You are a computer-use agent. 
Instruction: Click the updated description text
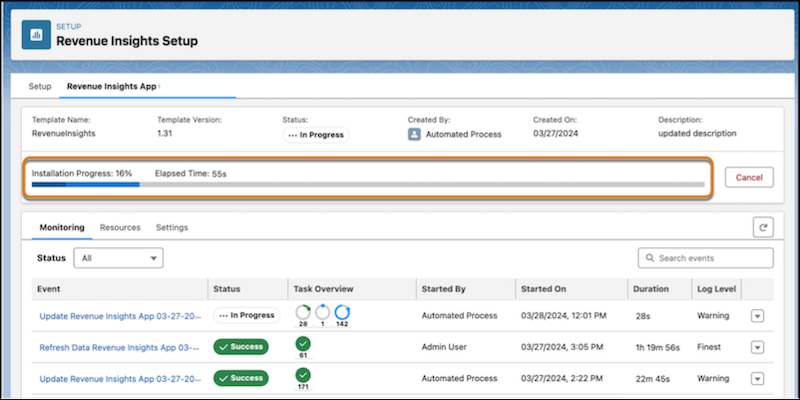click(x=697, y=134)
